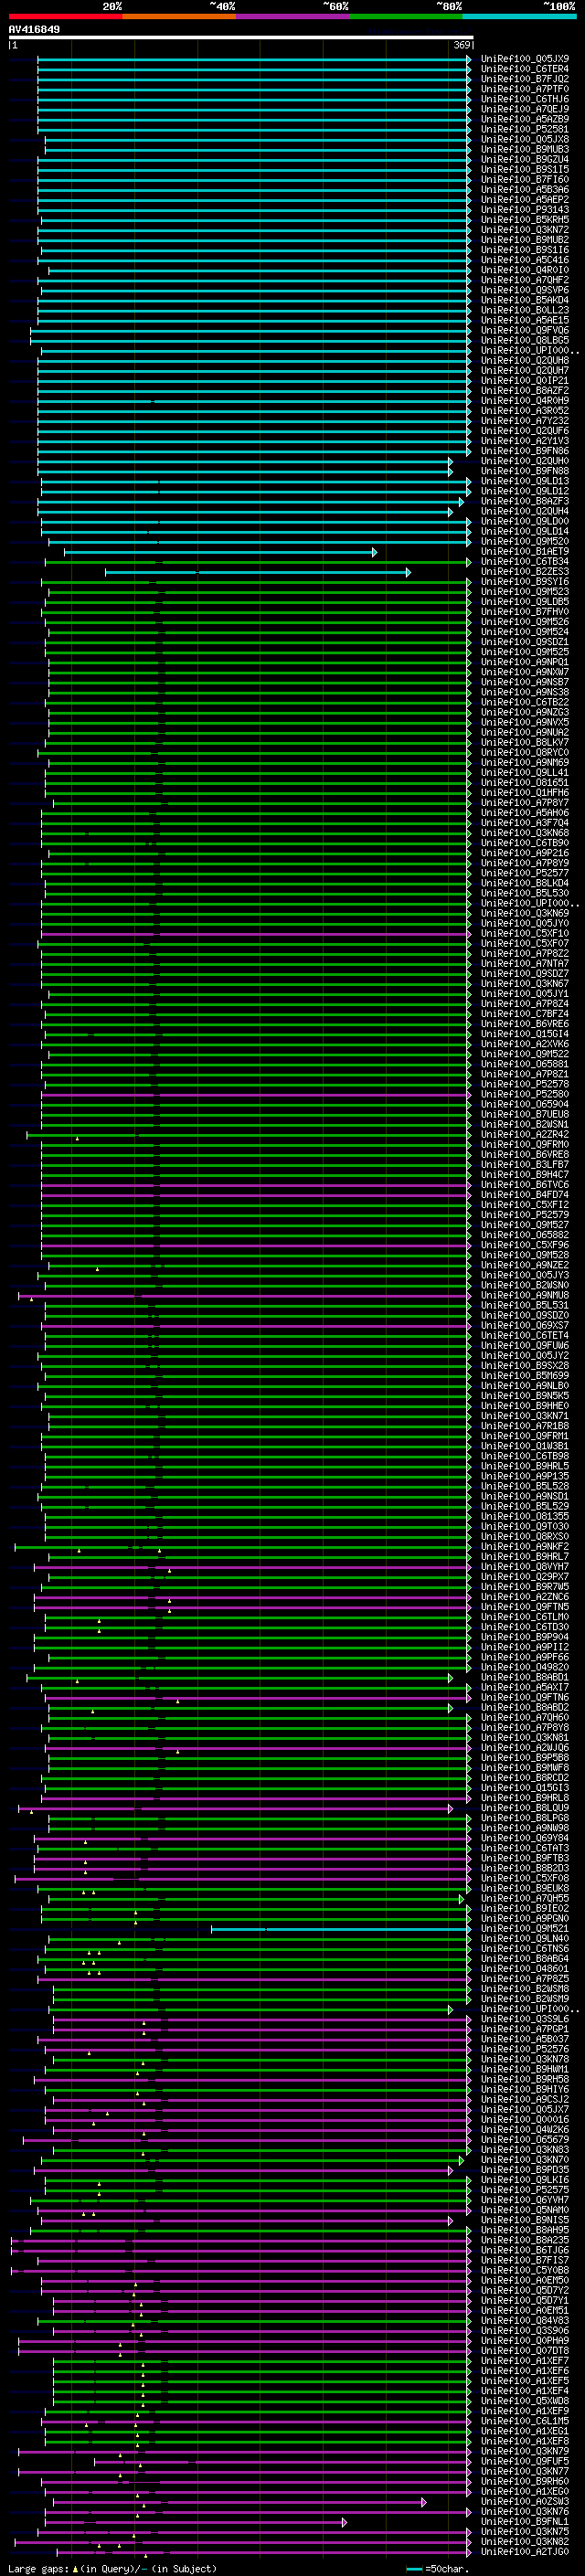585x2576 pixels.
Task: Select hit label UniRef100_C5XF10
Action: [x=525, y=934]
